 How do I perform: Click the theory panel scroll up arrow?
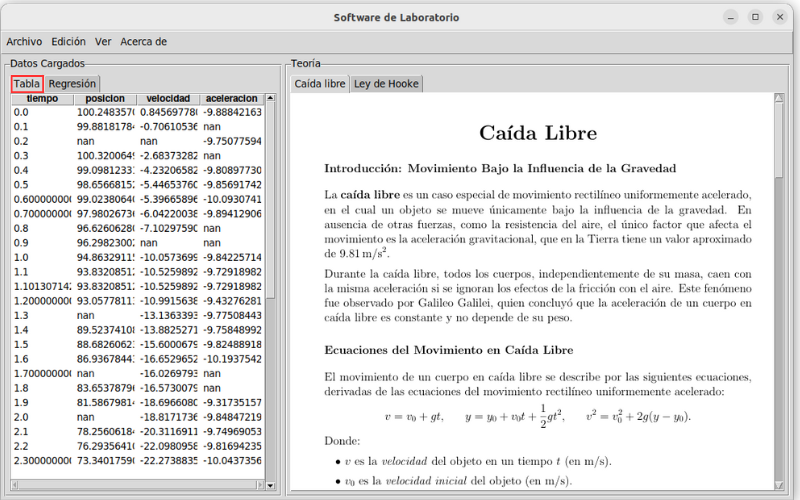point(779,97)
